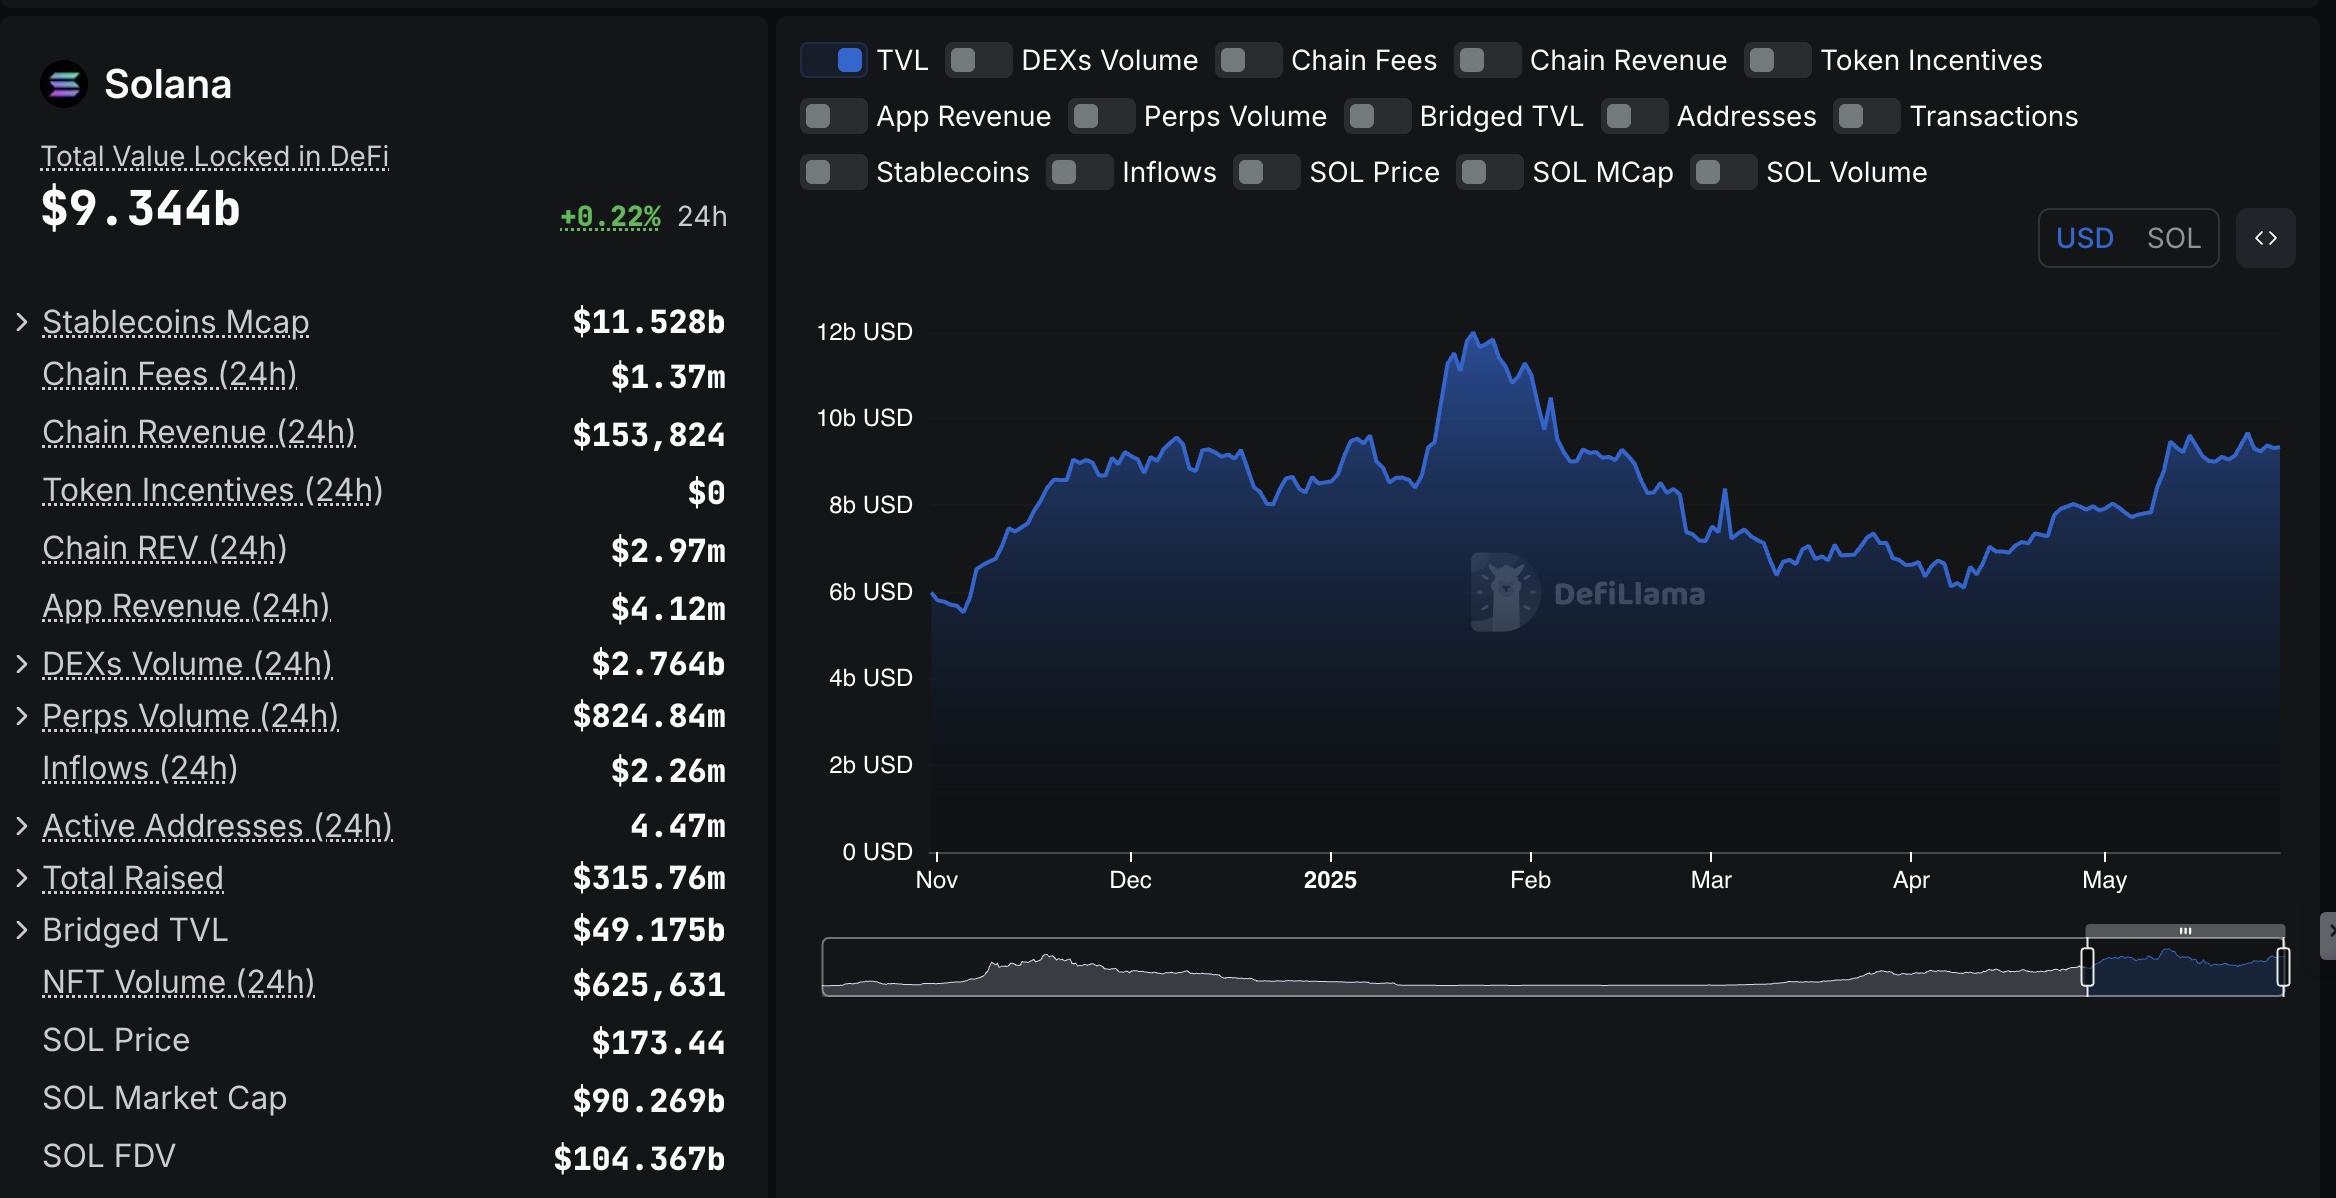This screenshot has width=2336, height=1198.
Task: Click the right range slider handle
Action: 2283,967
